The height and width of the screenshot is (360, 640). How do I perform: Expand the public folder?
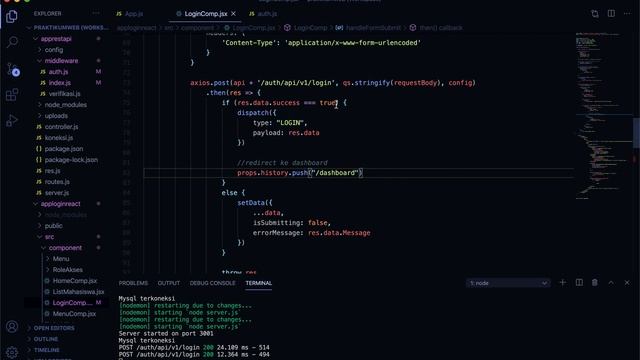pos(53,226)
